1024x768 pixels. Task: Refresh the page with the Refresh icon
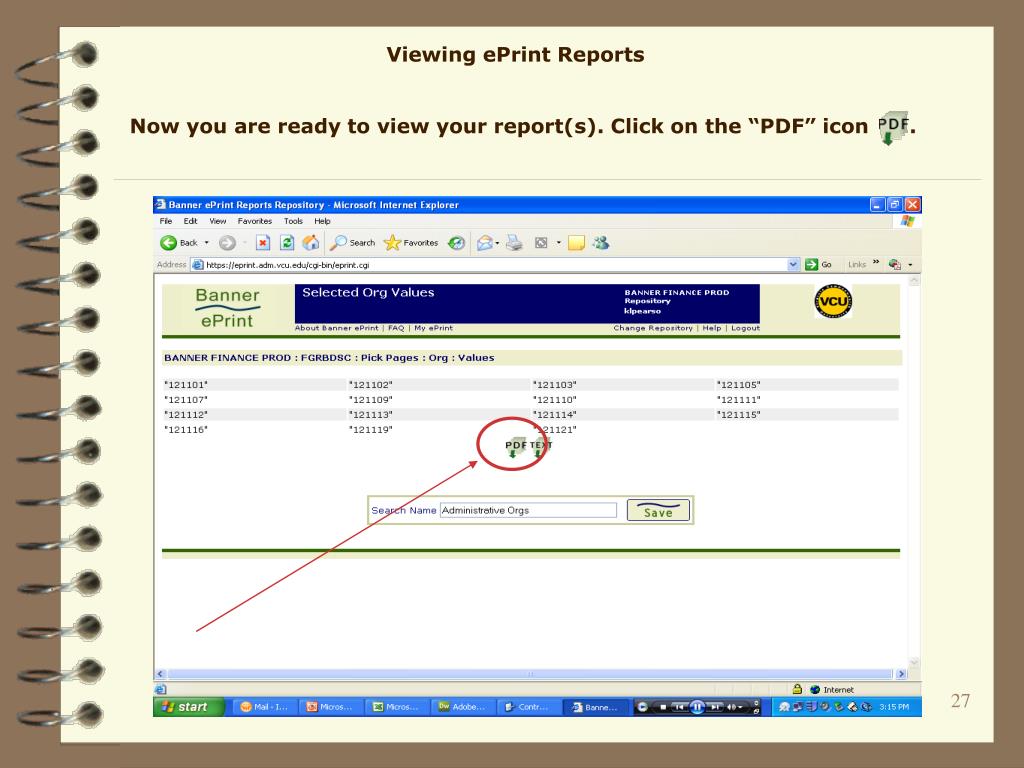(x=287, y=243)
